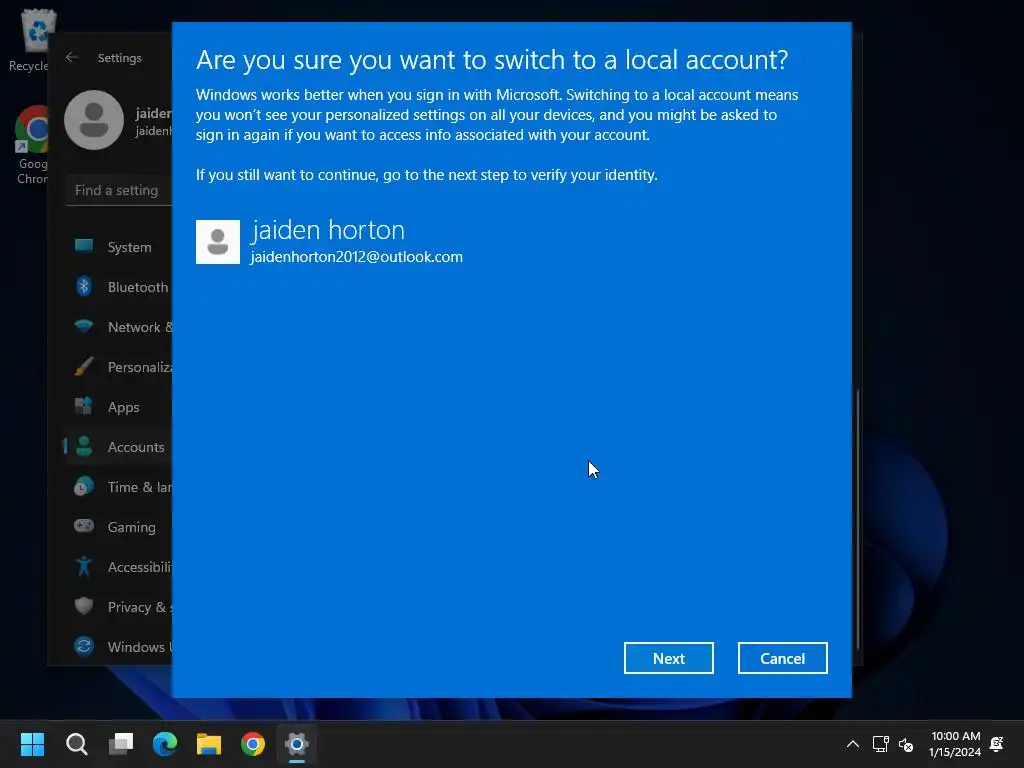The height and width of the screenshot is (768, 1024).
Task: Show hidden system tray icons
Action: 853,744
